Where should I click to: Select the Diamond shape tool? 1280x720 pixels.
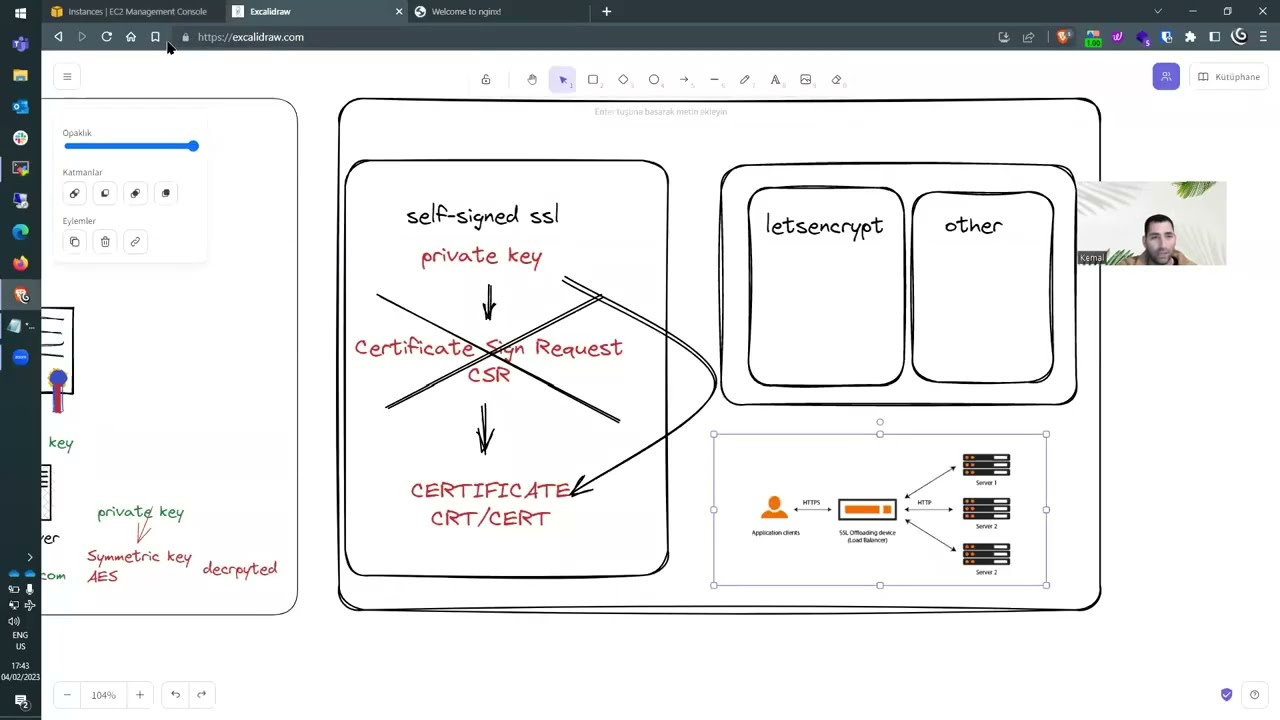tap(623, 80)
